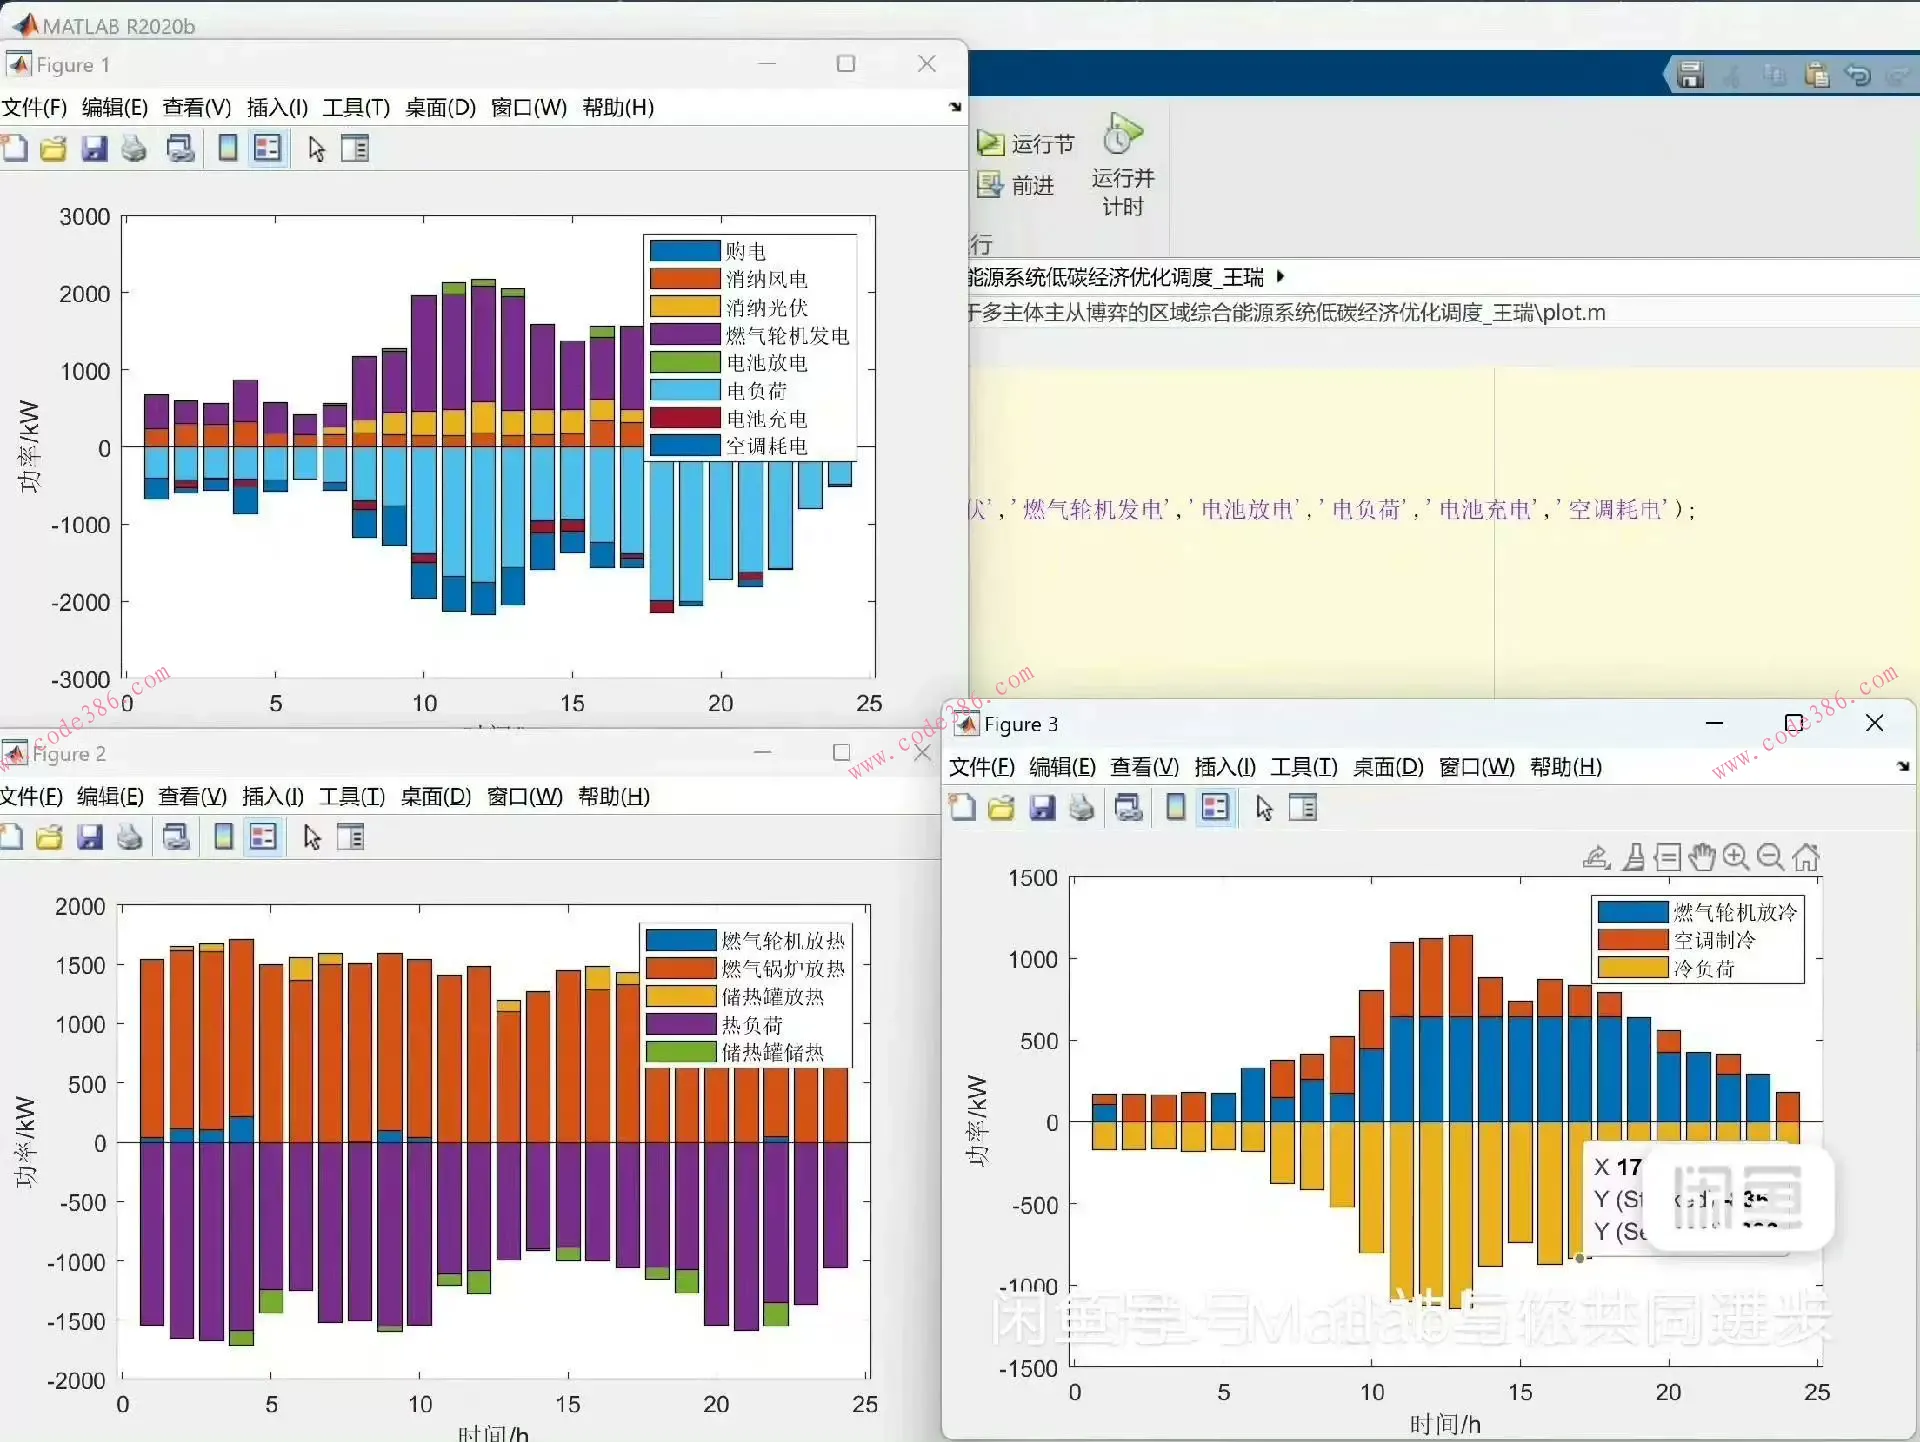Click the 运行节 button in MATLAB editor
Viewport: 1920px width, 1442px height.
click(1026, 144)
